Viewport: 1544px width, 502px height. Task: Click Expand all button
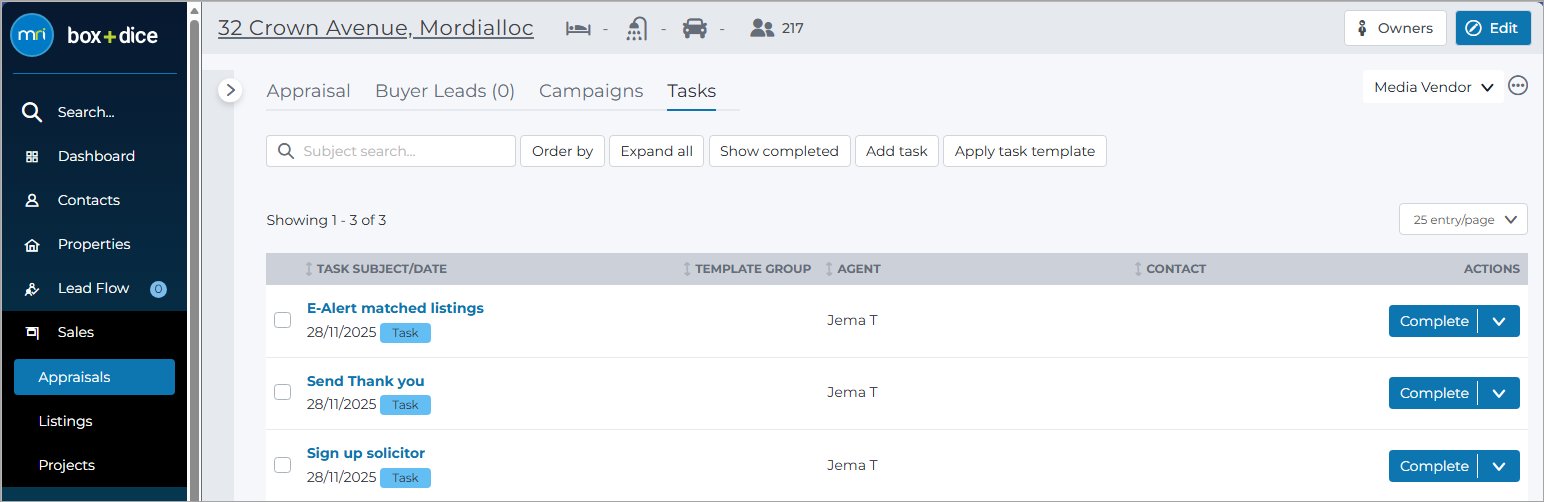click(x=657, y=151)
